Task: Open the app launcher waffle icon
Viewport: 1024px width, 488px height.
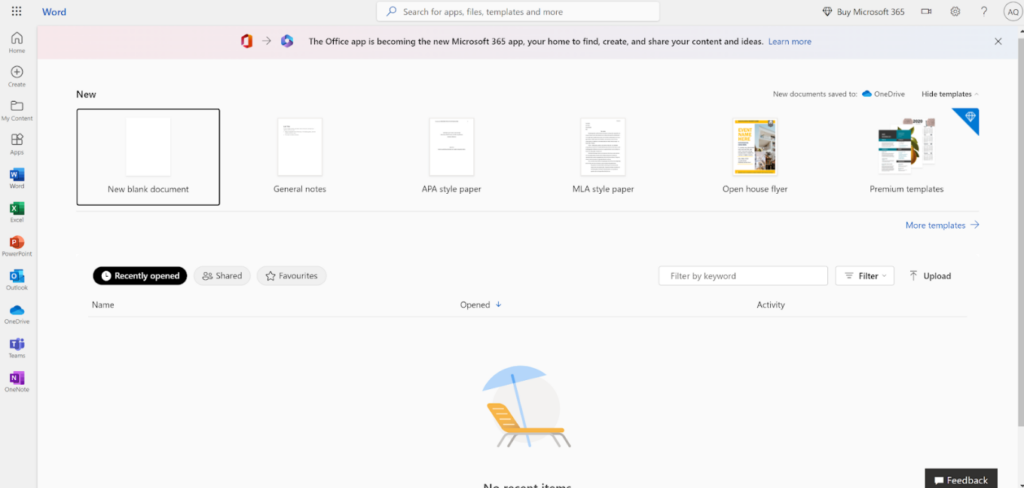Action: click(x=16, y=11)
